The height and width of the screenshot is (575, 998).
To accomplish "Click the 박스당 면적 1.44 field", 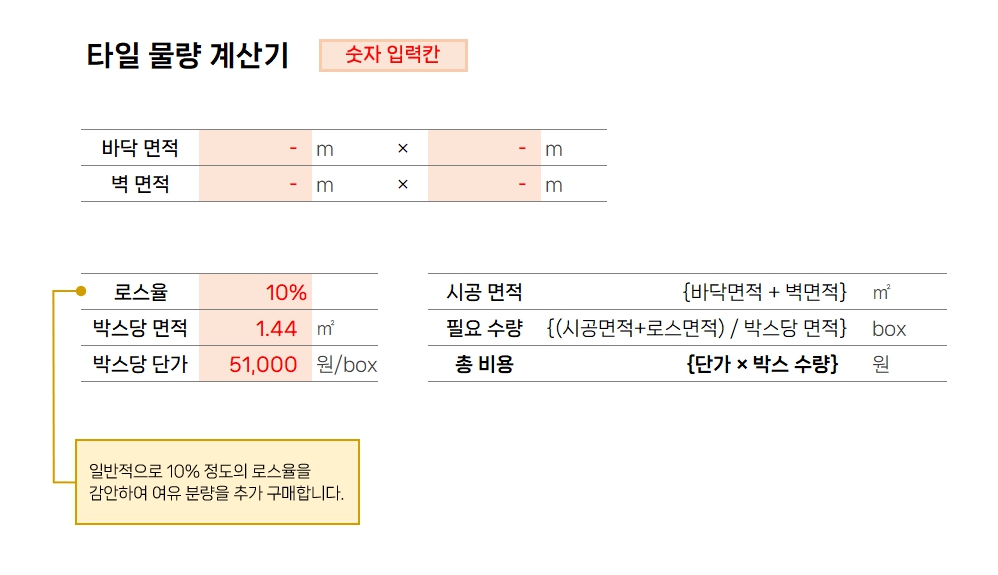I will 255,328.
